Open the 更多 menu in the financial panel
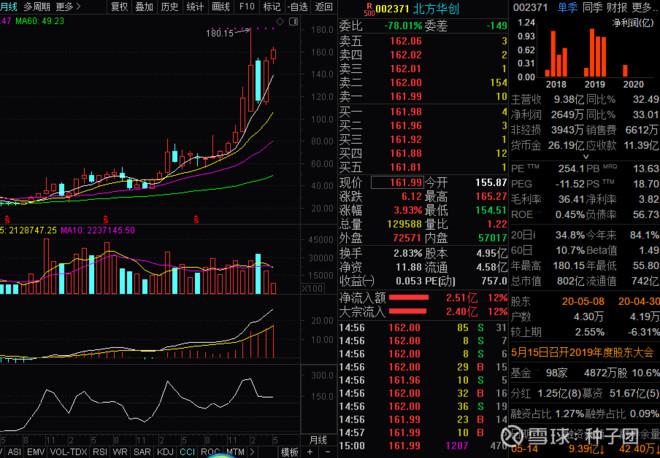This screenshot has height=458, width=660. coord(643,7)
